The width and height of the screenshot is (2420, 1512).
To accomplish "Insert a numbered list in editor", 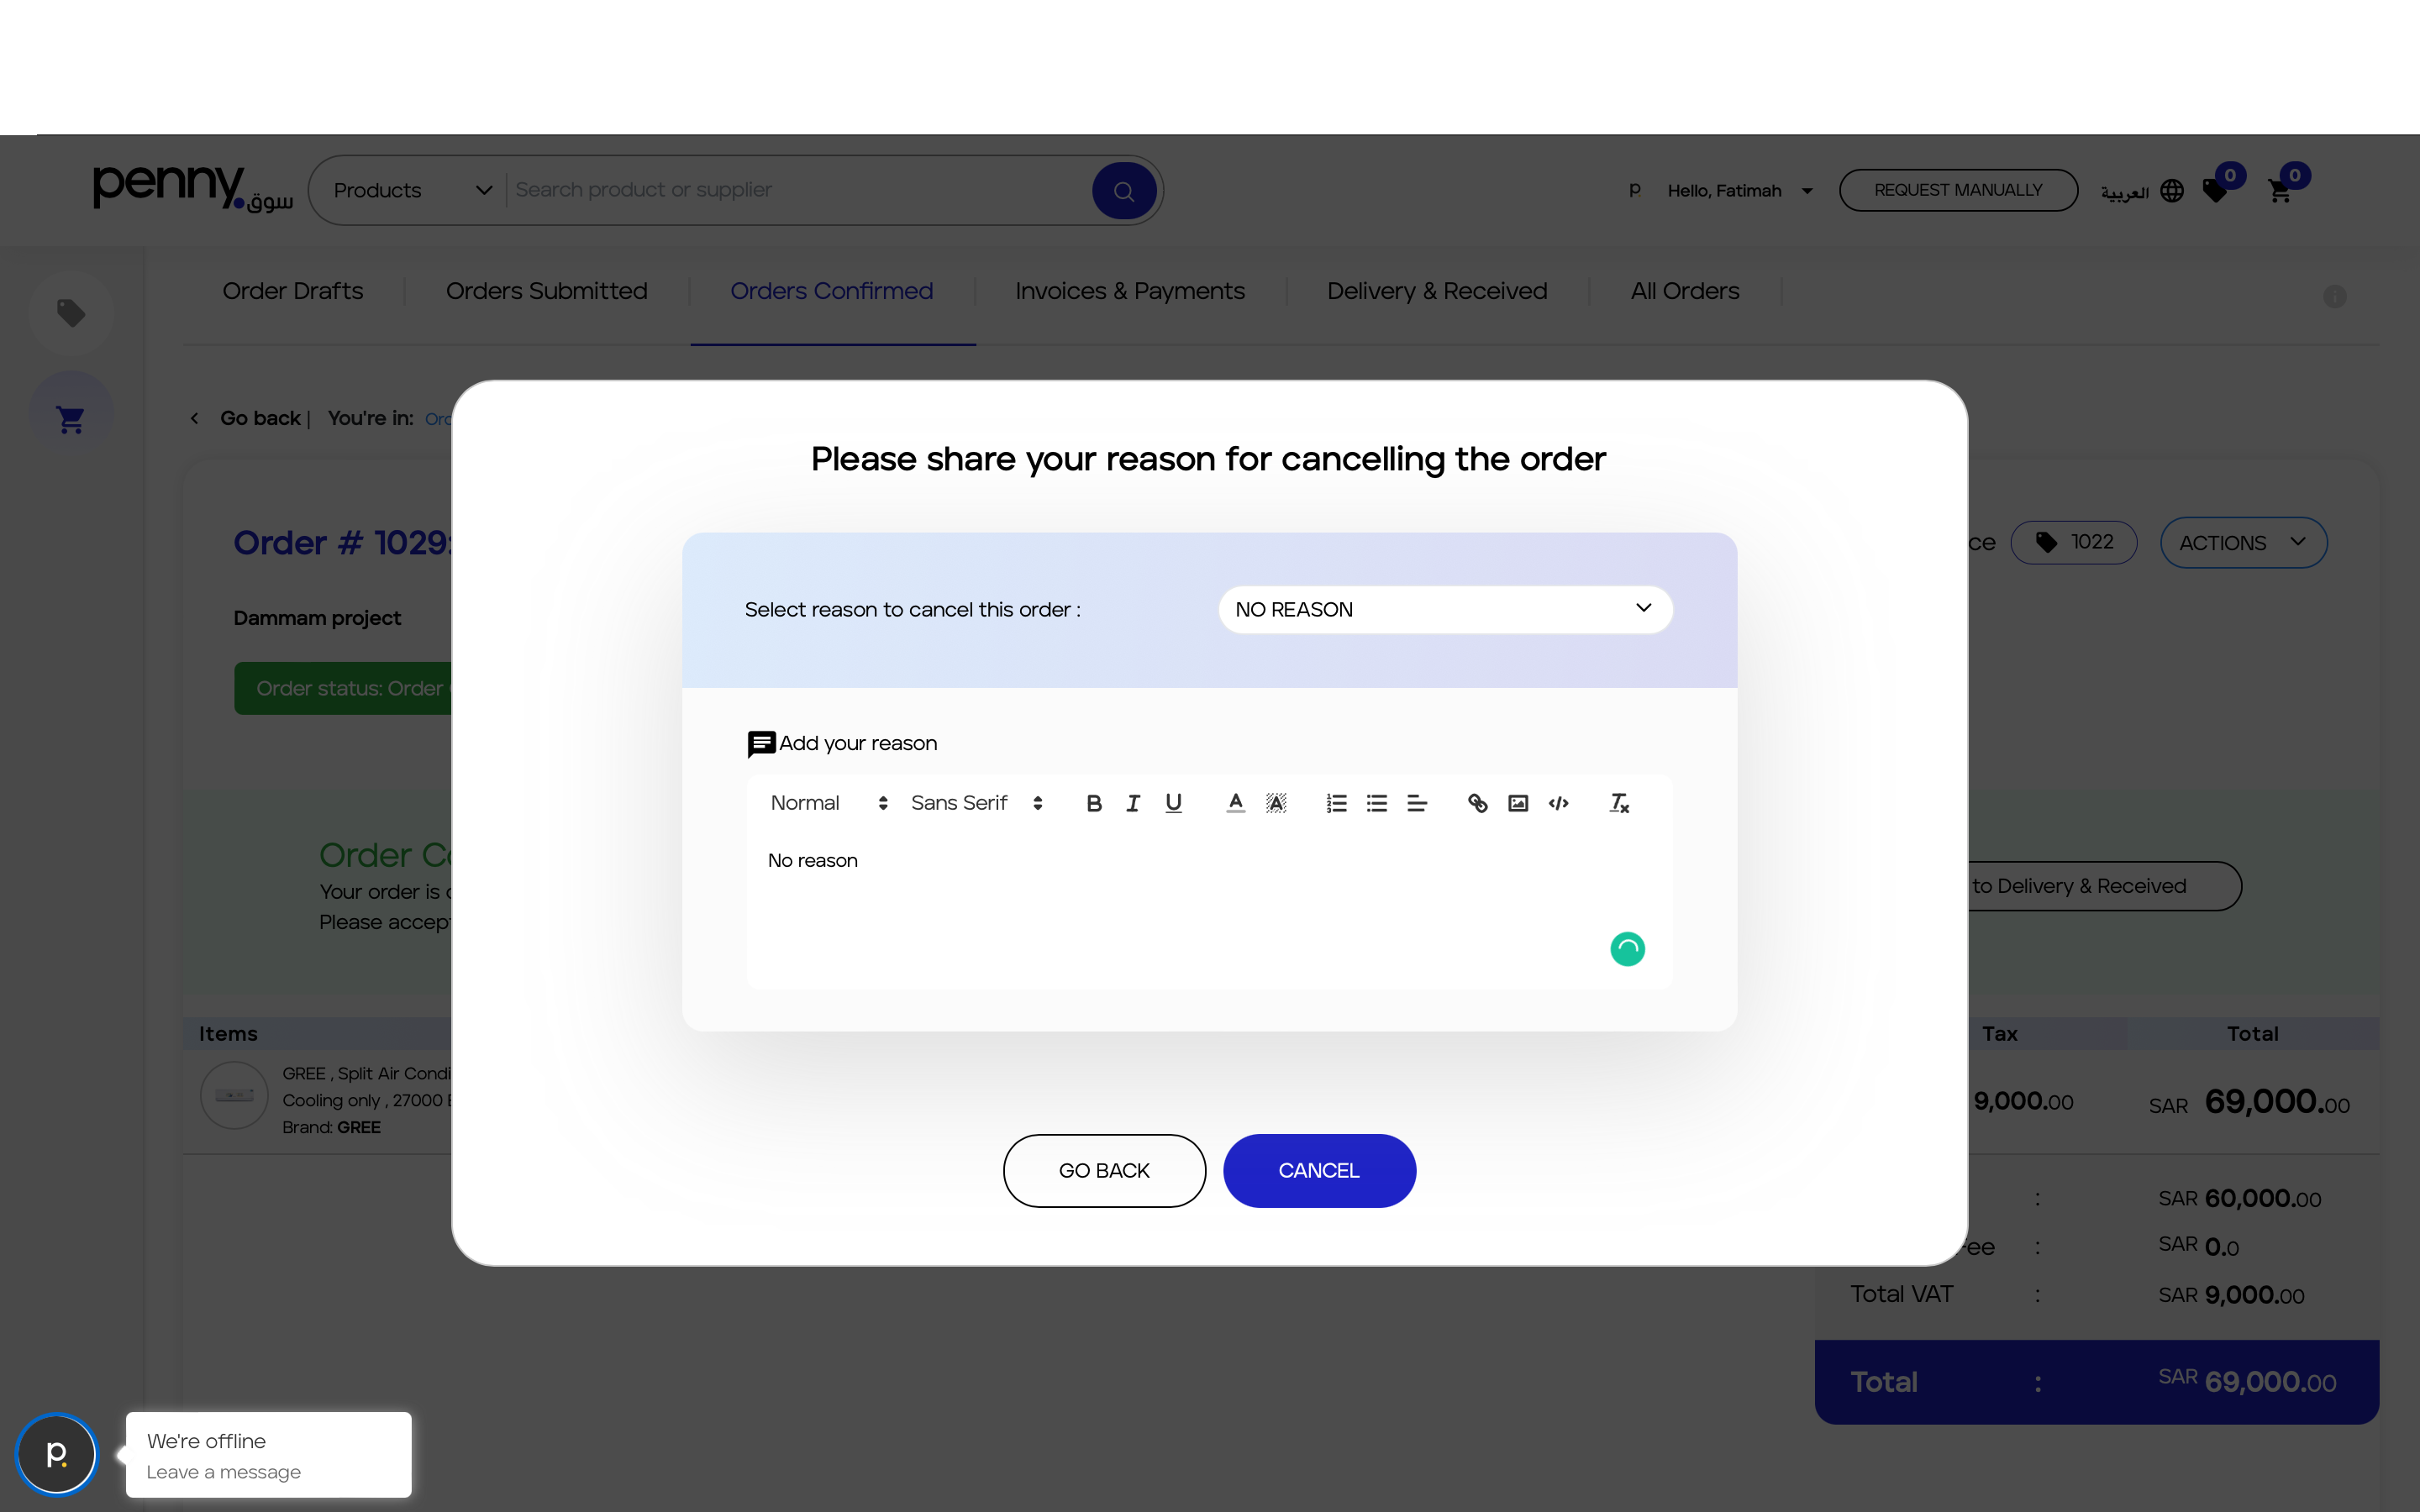I will point(1337,803).
